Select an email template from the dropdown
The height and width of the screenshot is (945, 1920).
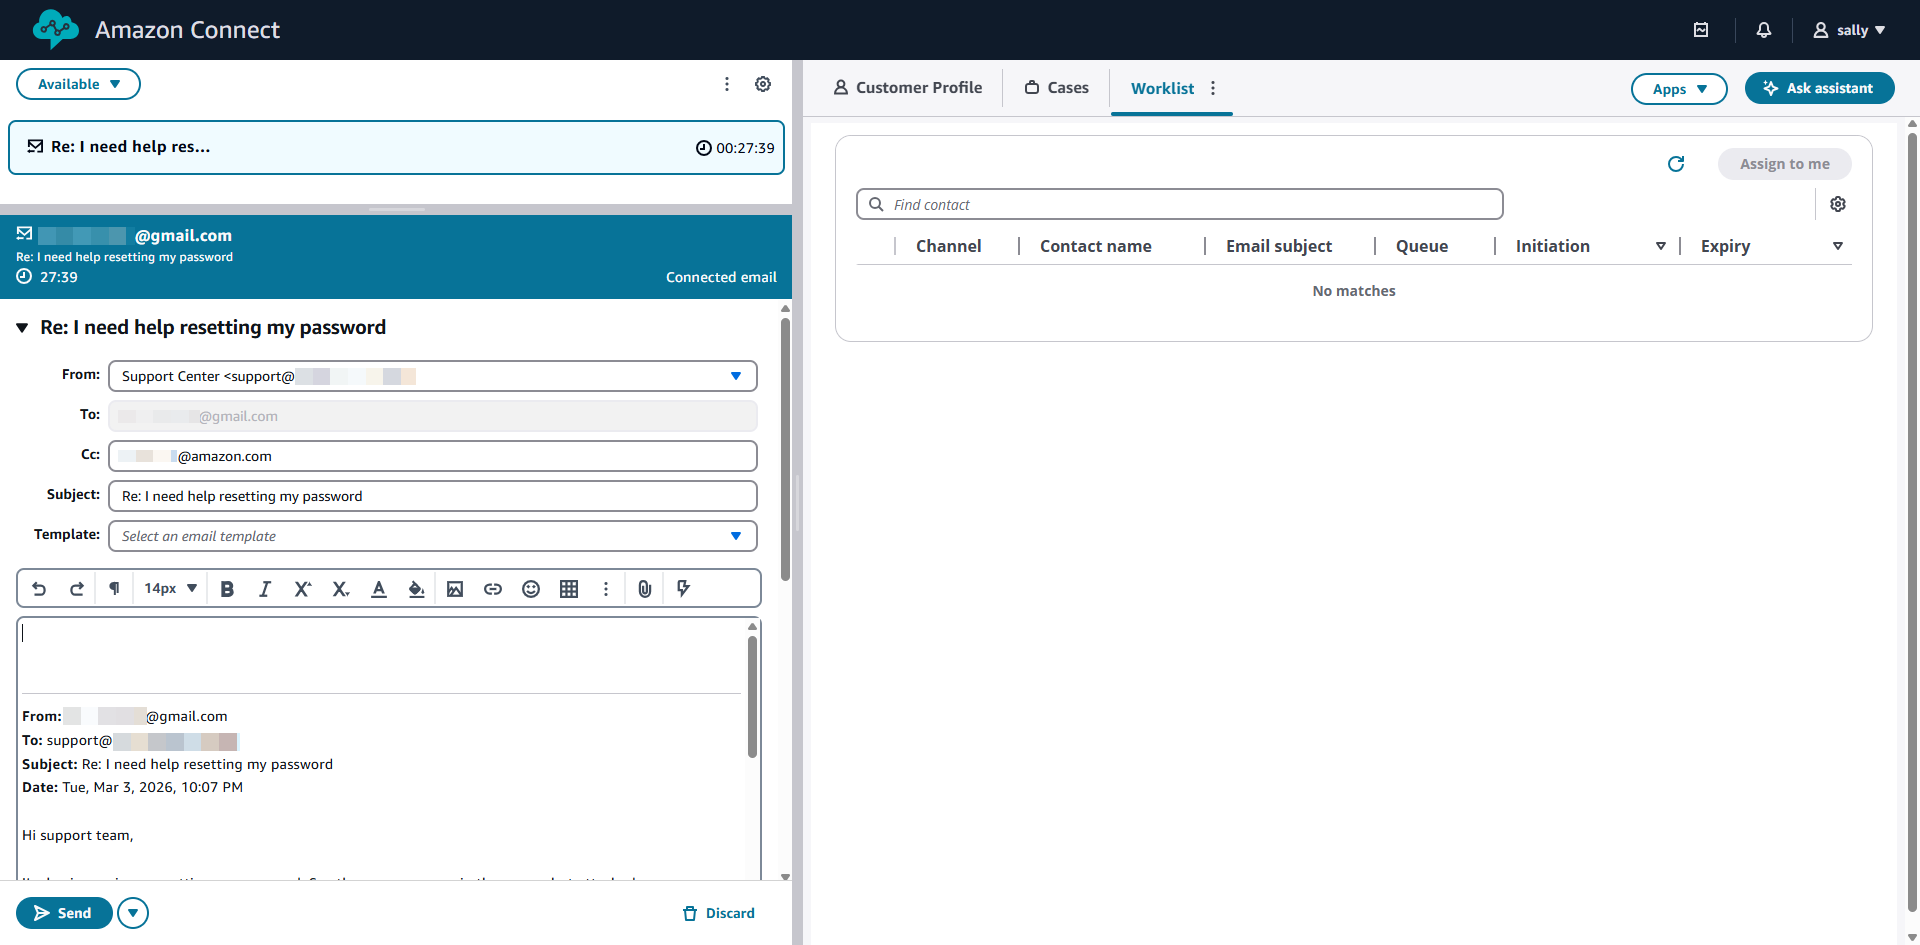(433, 536)
